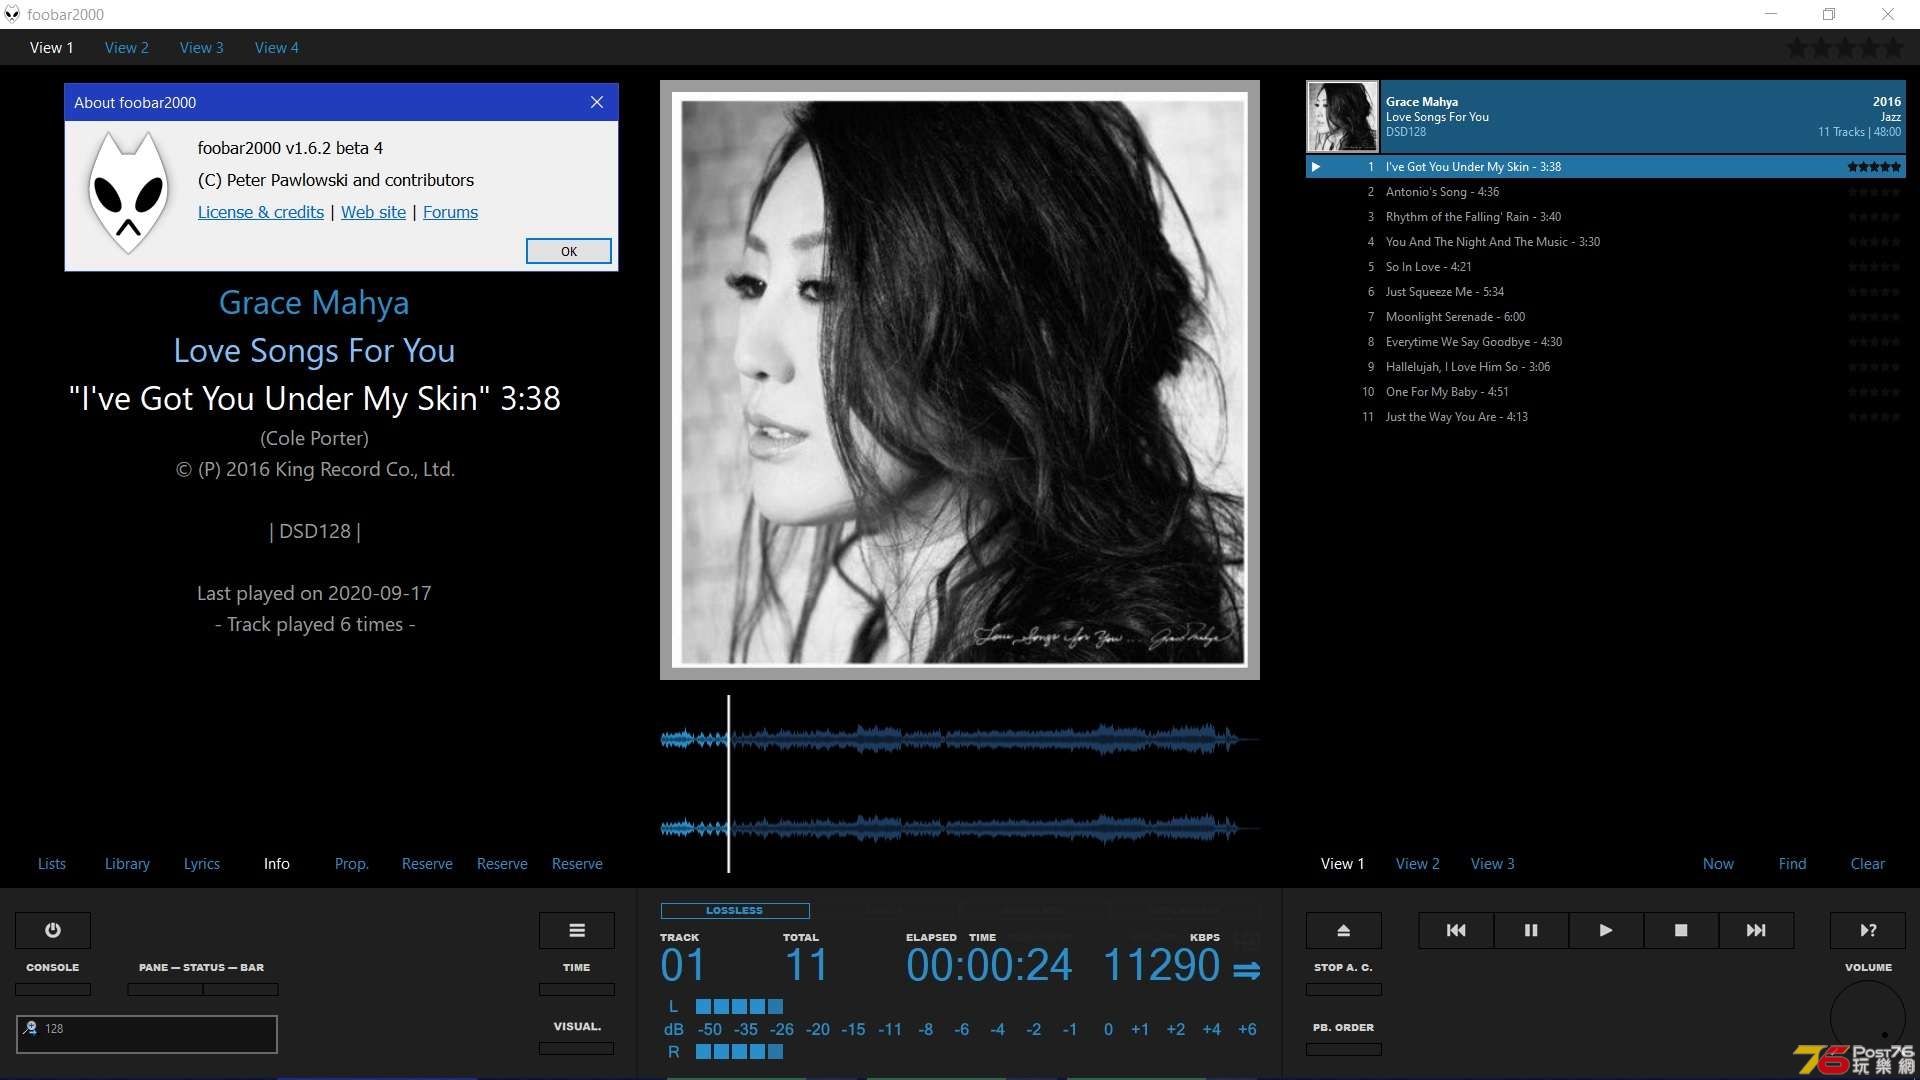Image resolution: width=1920 pixels, height=1080 pixels.
Task: Click the eject Stop A.C. icon
Action: [x=1344, y=930]
